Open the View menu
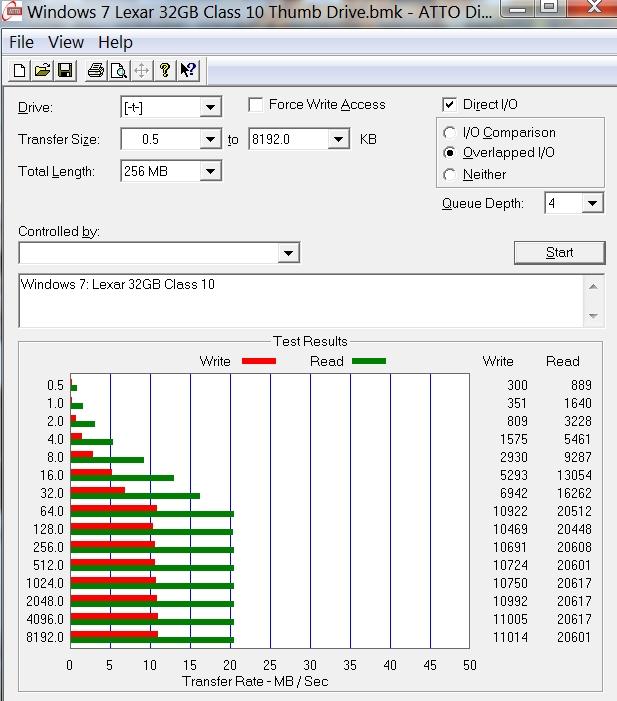 point(66,42)
